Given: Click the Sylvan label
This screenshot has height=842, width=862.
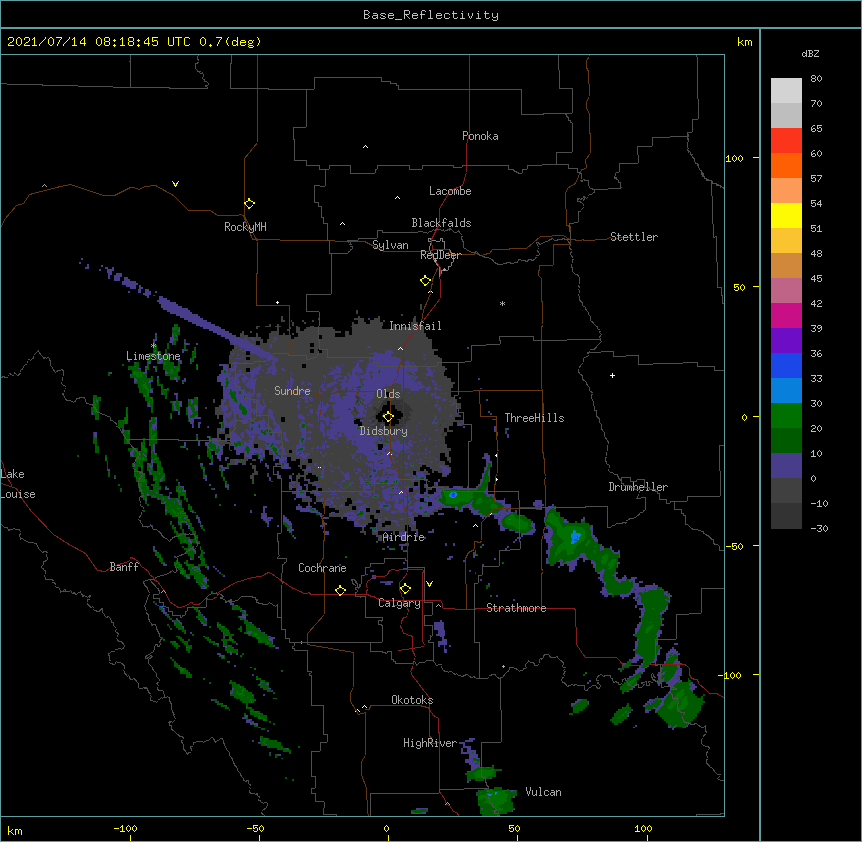Looking at the screenshot, I should (x=390, y=245).
